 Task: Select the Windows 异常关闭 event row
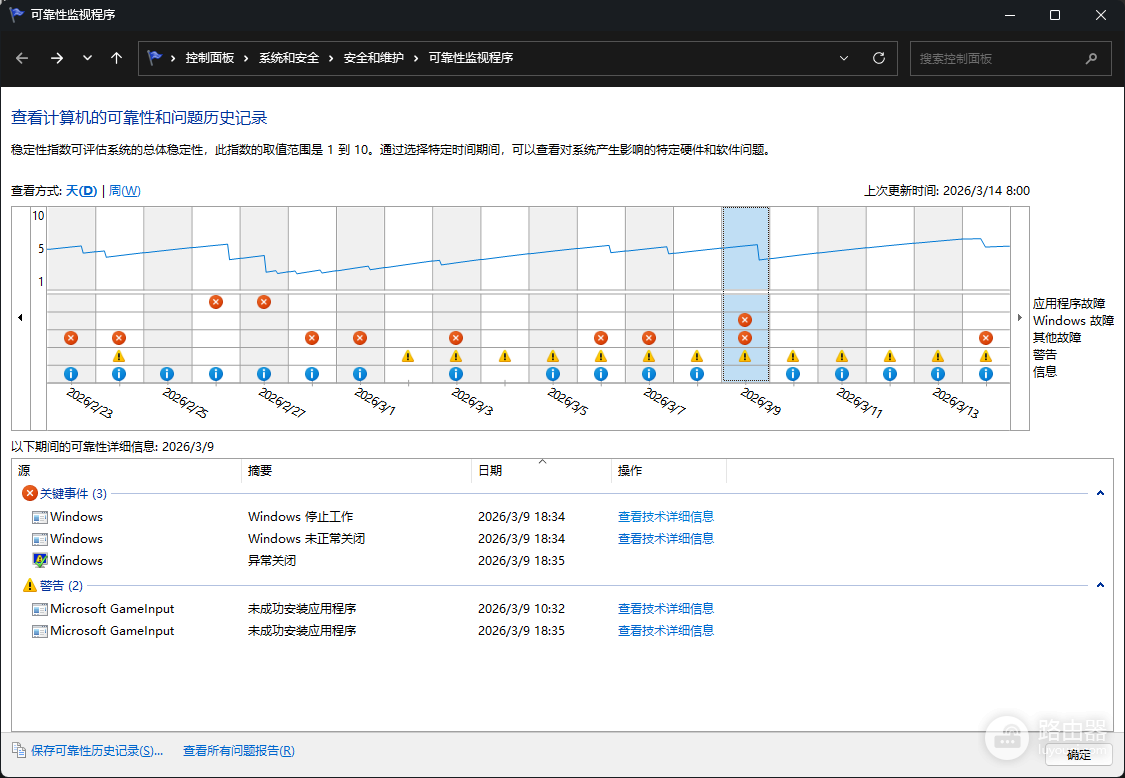(562, 561)
